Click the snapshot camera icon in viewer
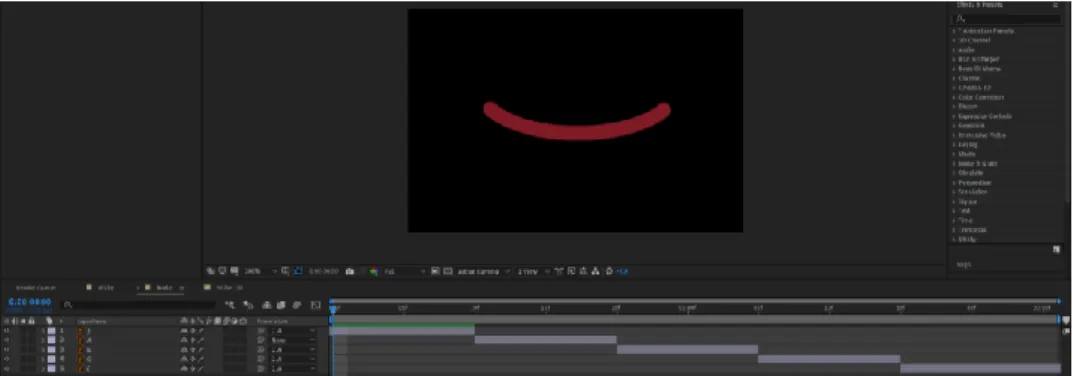 tap(350, 272)
